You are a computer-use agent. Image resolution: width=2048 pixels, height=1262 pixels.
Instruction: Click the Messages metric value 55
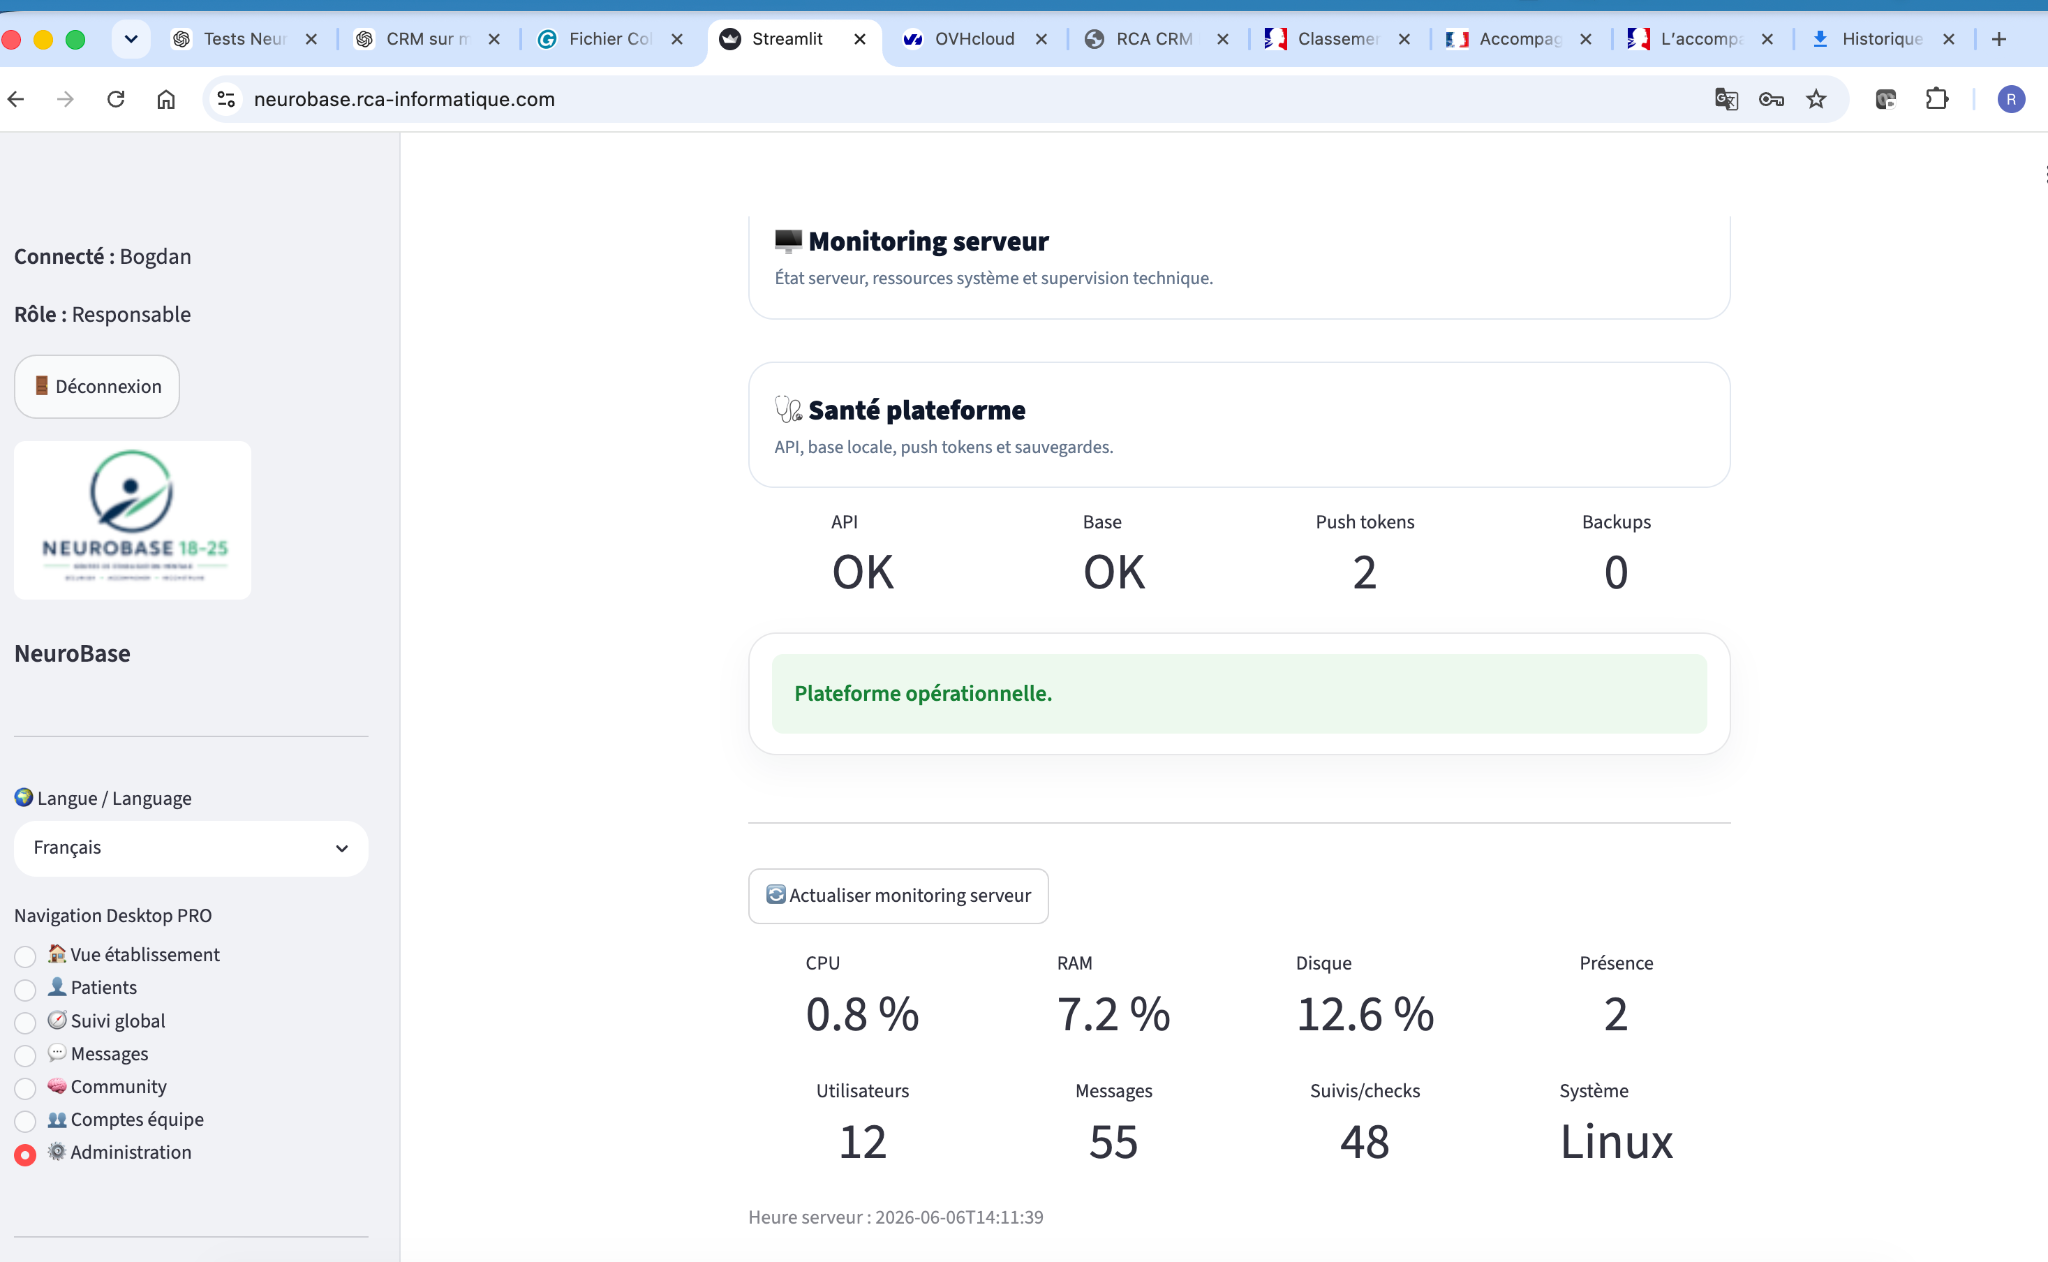pyautogui.click(x=1113, y=1141)
